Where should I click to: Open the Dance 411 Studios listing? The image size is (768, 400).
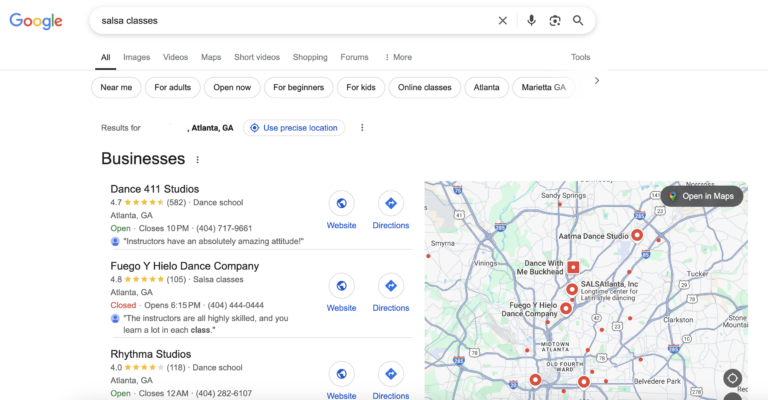[x=155, y=189]
